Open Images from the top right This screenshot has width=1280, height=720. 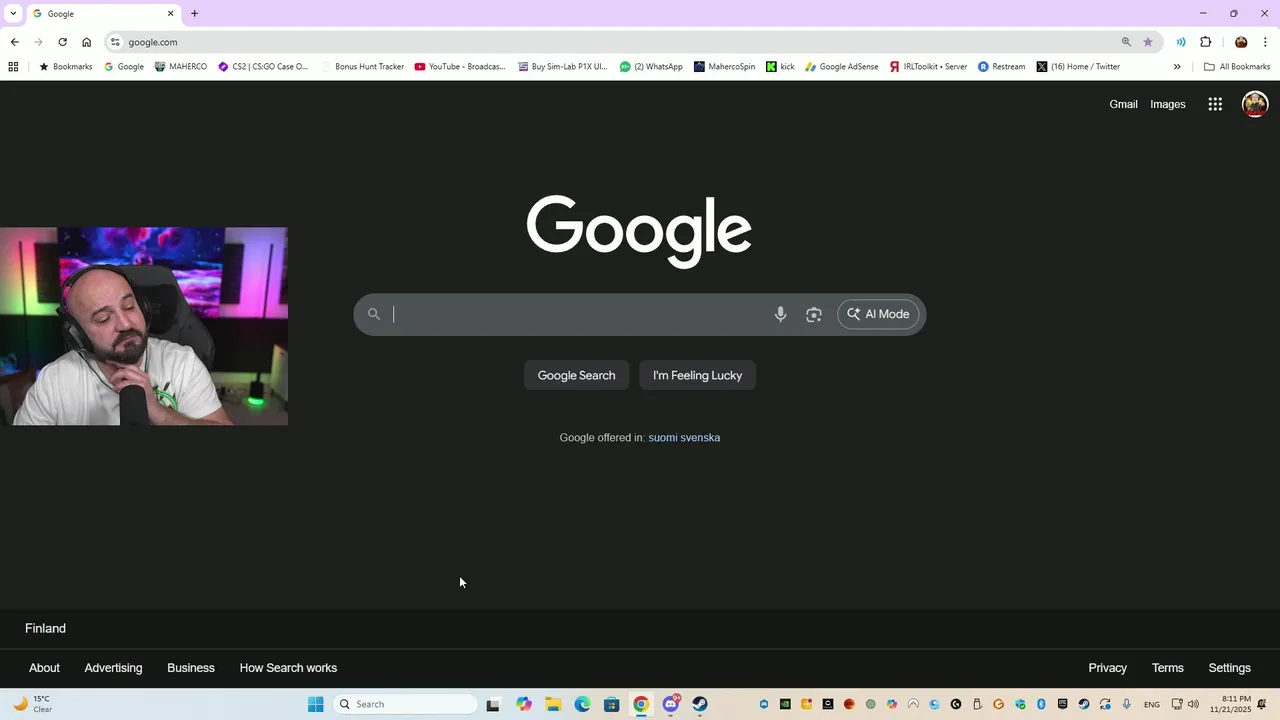pyautogui.click(x=1167, y=104)
